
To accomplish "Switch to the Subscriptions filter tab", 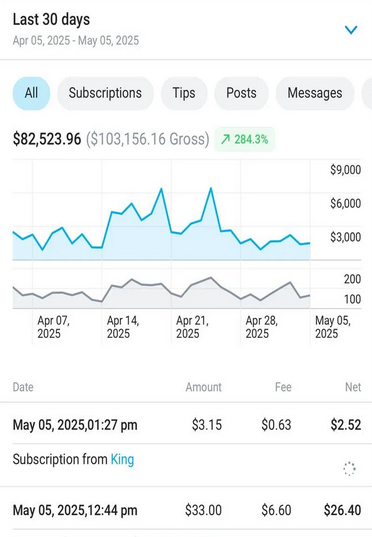I will [105, 93].
